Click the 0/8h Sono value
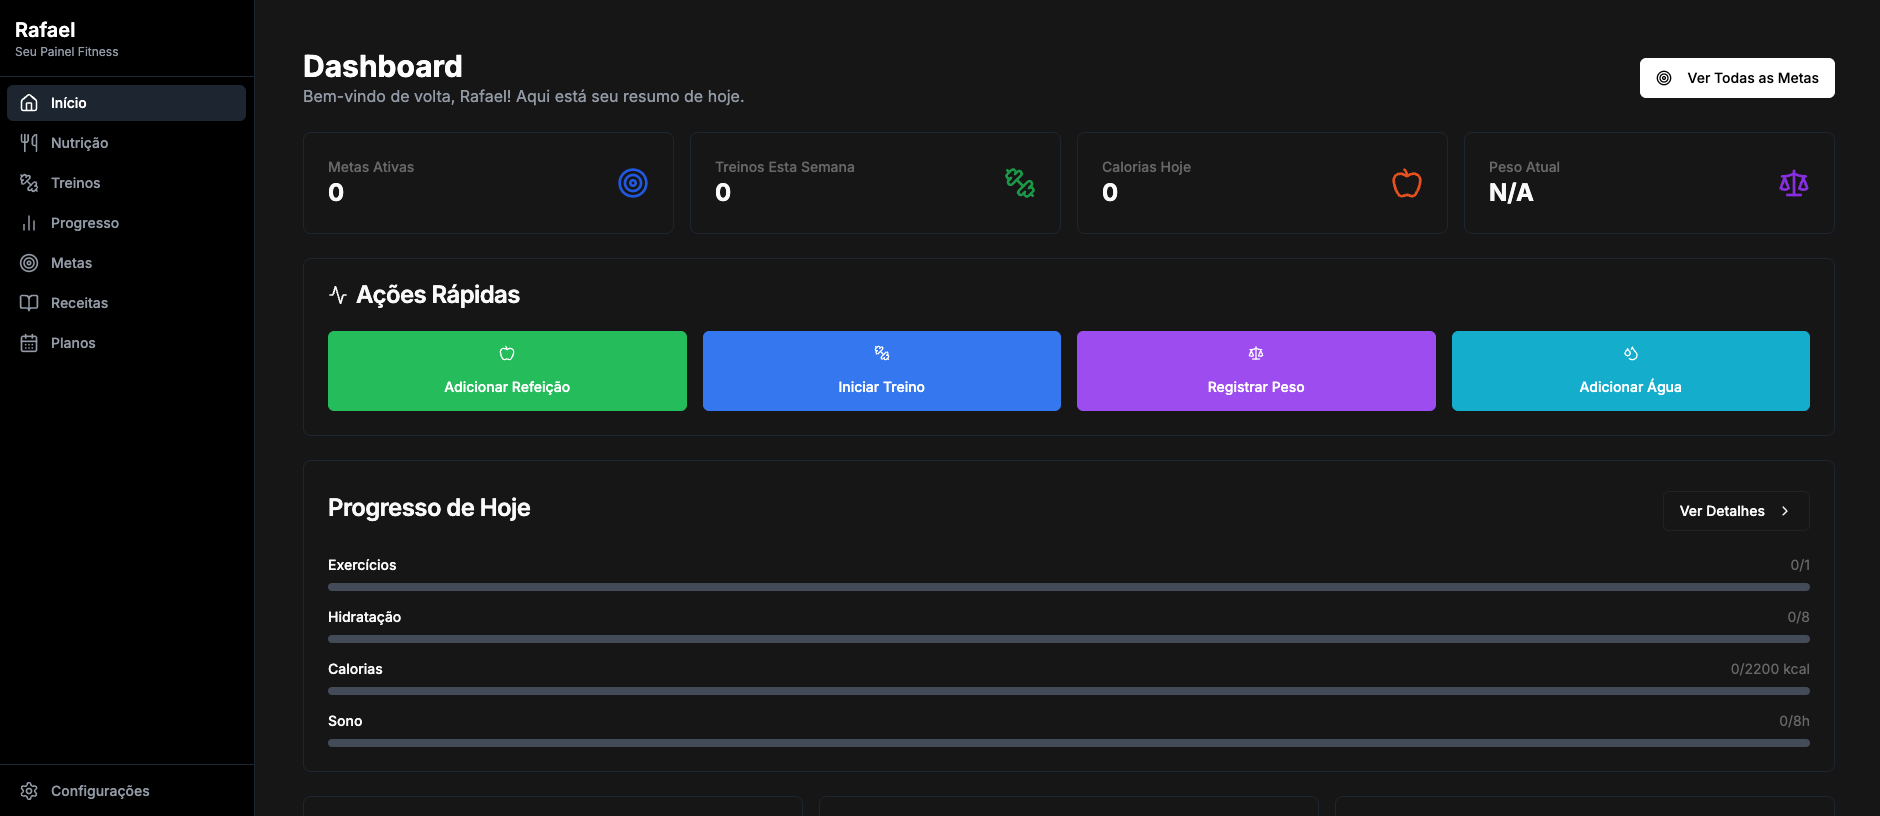The width and height of the screenshot is (1880, 816). point(1794,721)
